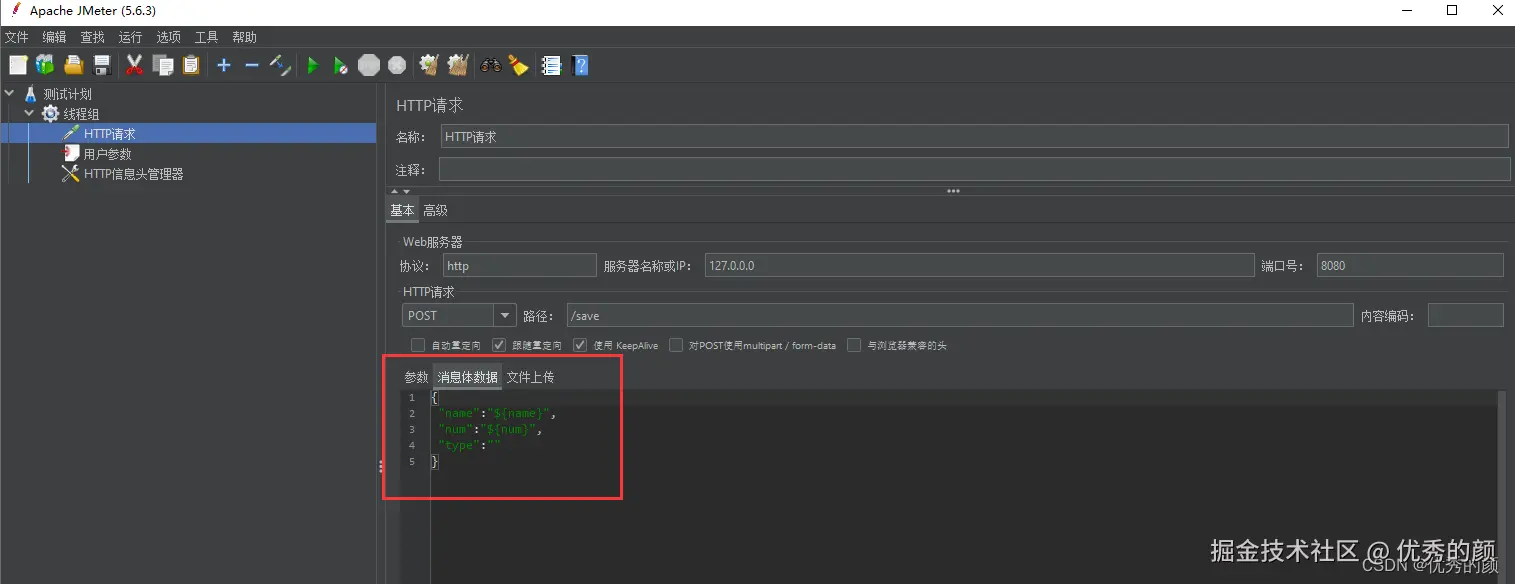This screenshot has height=584, width=1515.
Task: Click the "type":"" line in body editor
Action: 469,445
